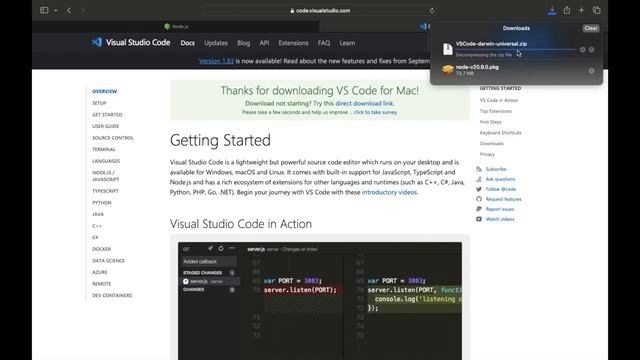
Task: Switch to the Node.js browser tab
Action: tap(176, 27)
